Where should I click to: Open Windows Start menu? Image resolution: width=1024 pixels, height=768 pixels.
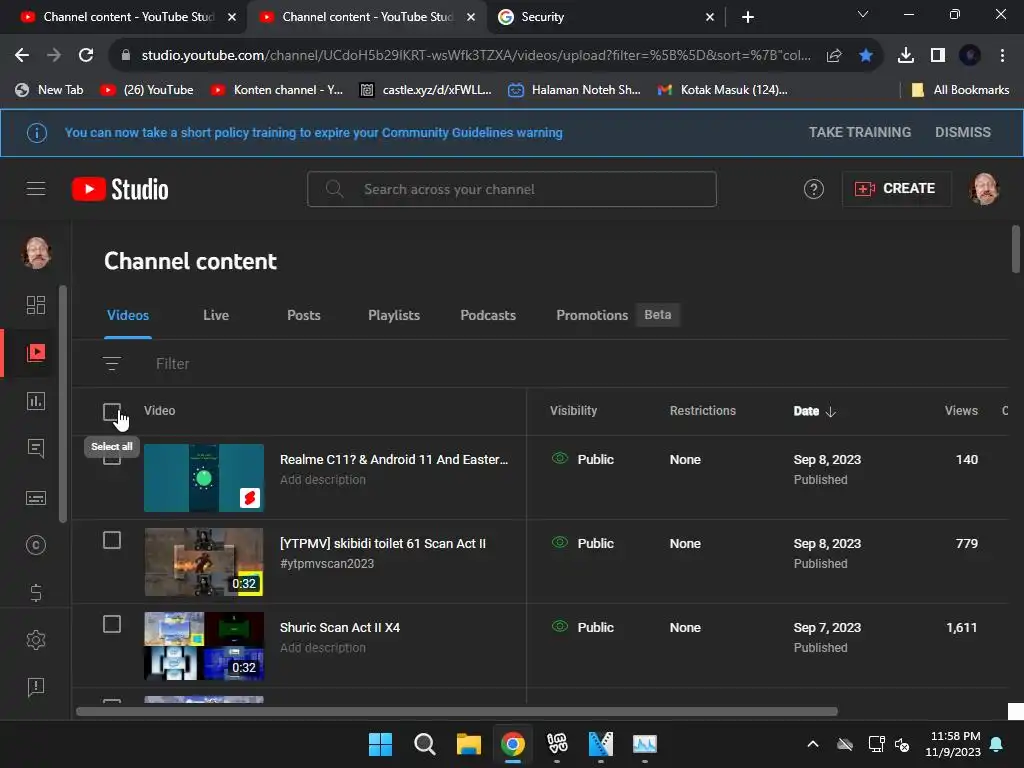point(380,744)
